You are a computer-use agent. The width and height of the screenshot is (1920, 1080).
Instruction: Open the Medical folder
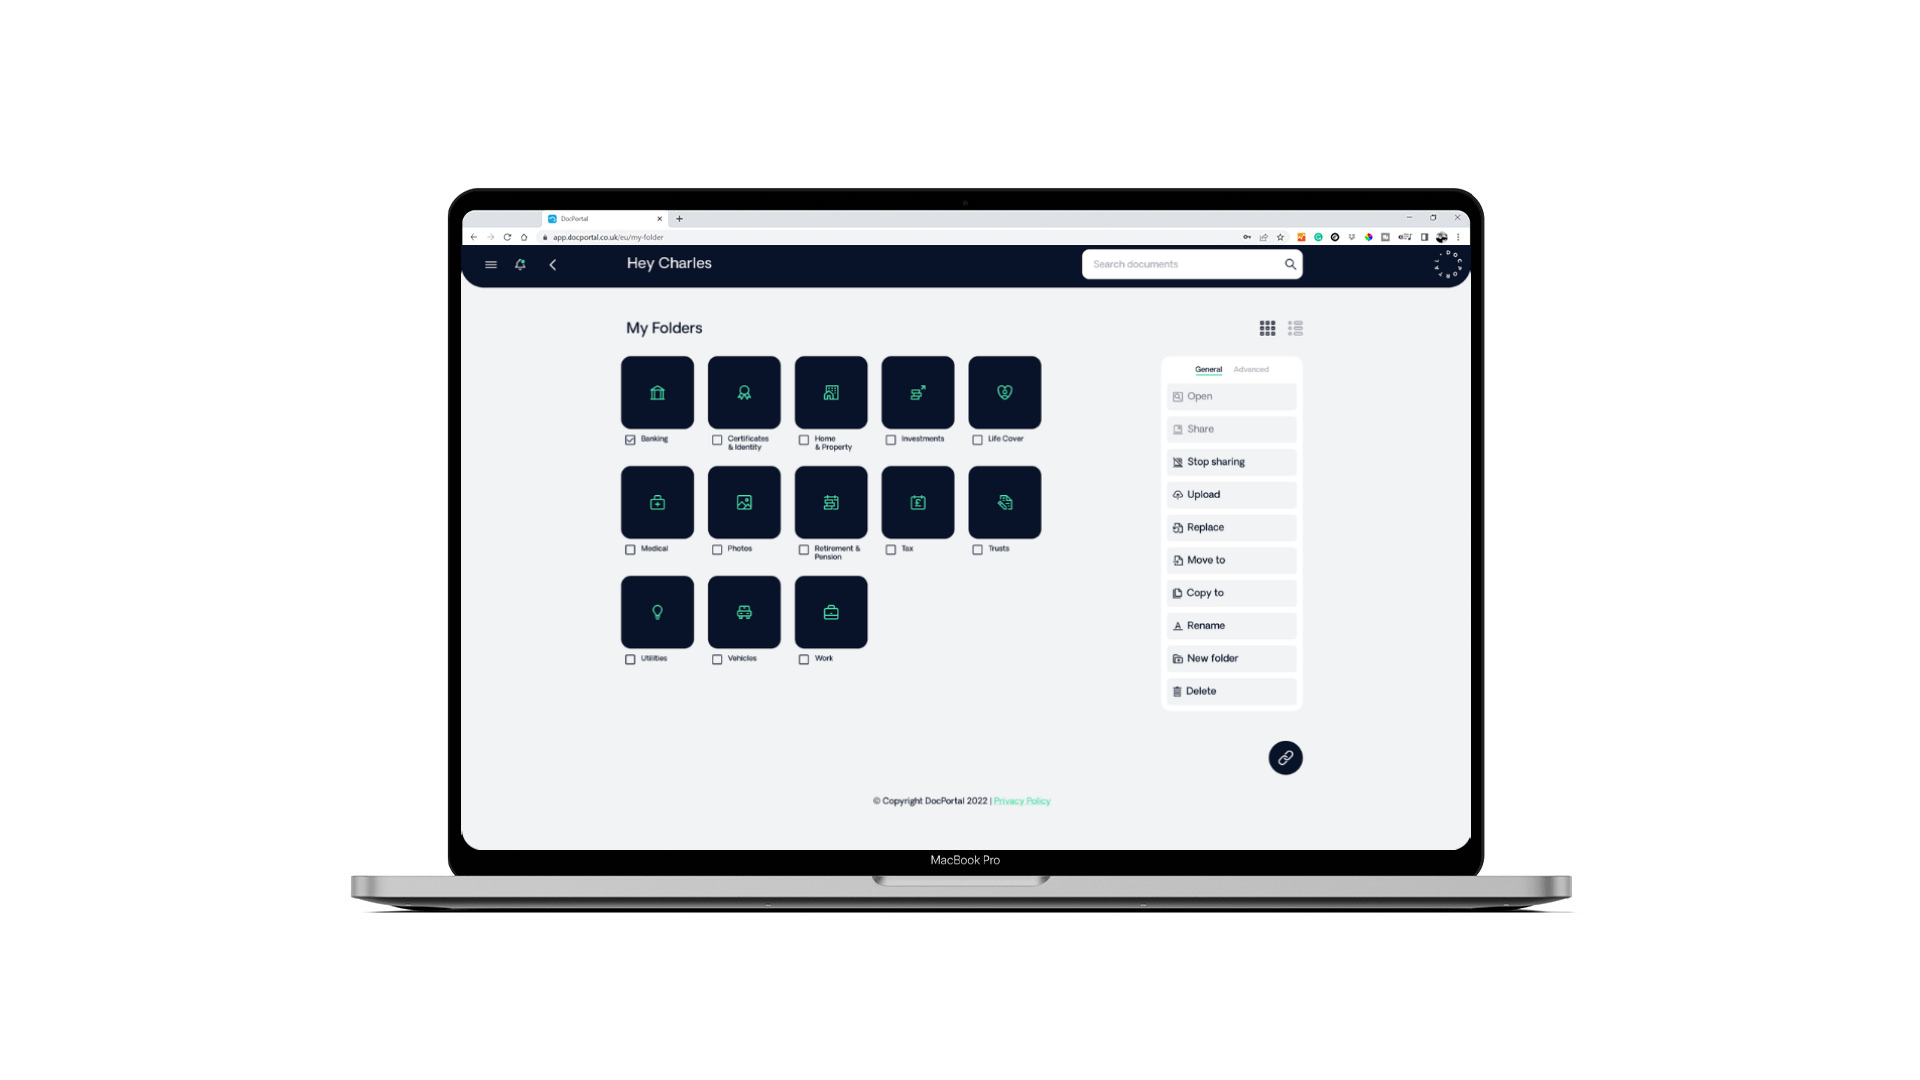point(657,501)
